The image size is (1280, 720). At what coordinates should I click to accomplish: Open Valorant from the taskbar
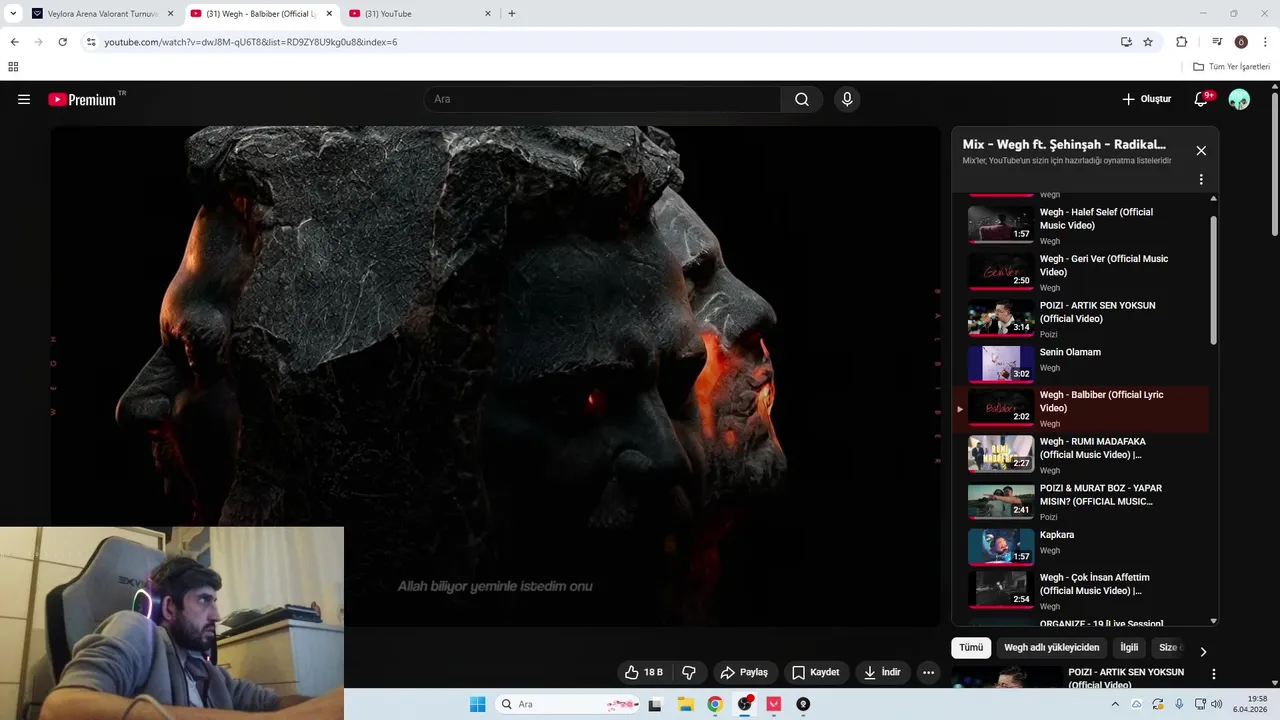773,704
